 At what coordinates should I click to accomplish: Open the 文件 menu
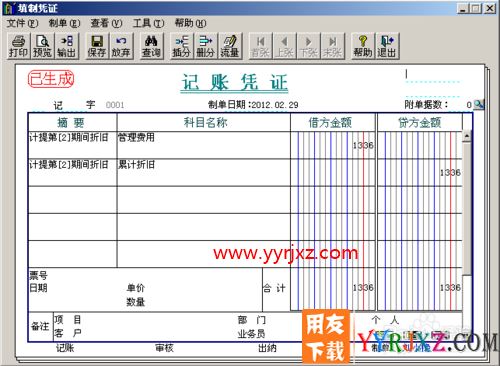(22, 23)
